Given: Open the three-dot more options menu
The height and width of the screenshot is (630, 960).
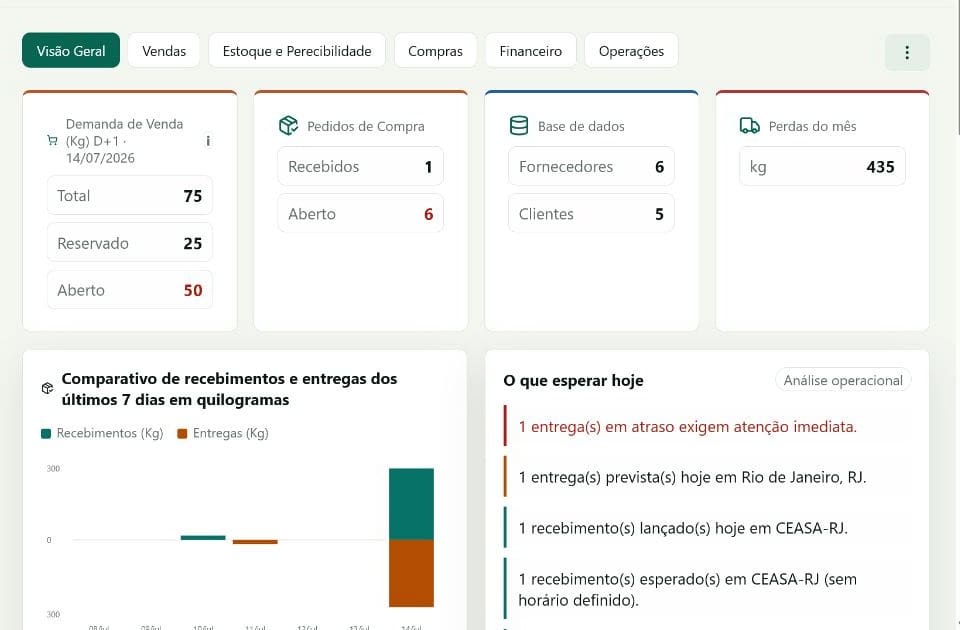Looking at the screenshot, I should coord(907,52).
